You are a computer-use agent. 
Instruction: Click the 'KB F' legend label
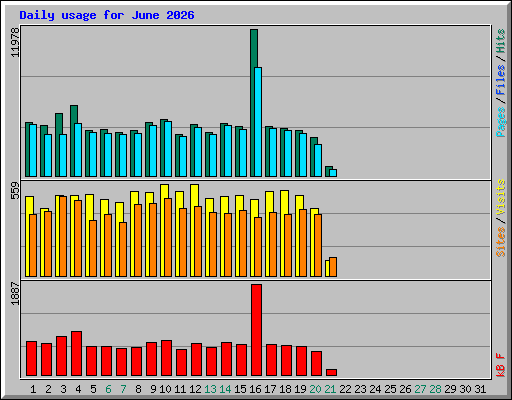[x=501, y=365]
